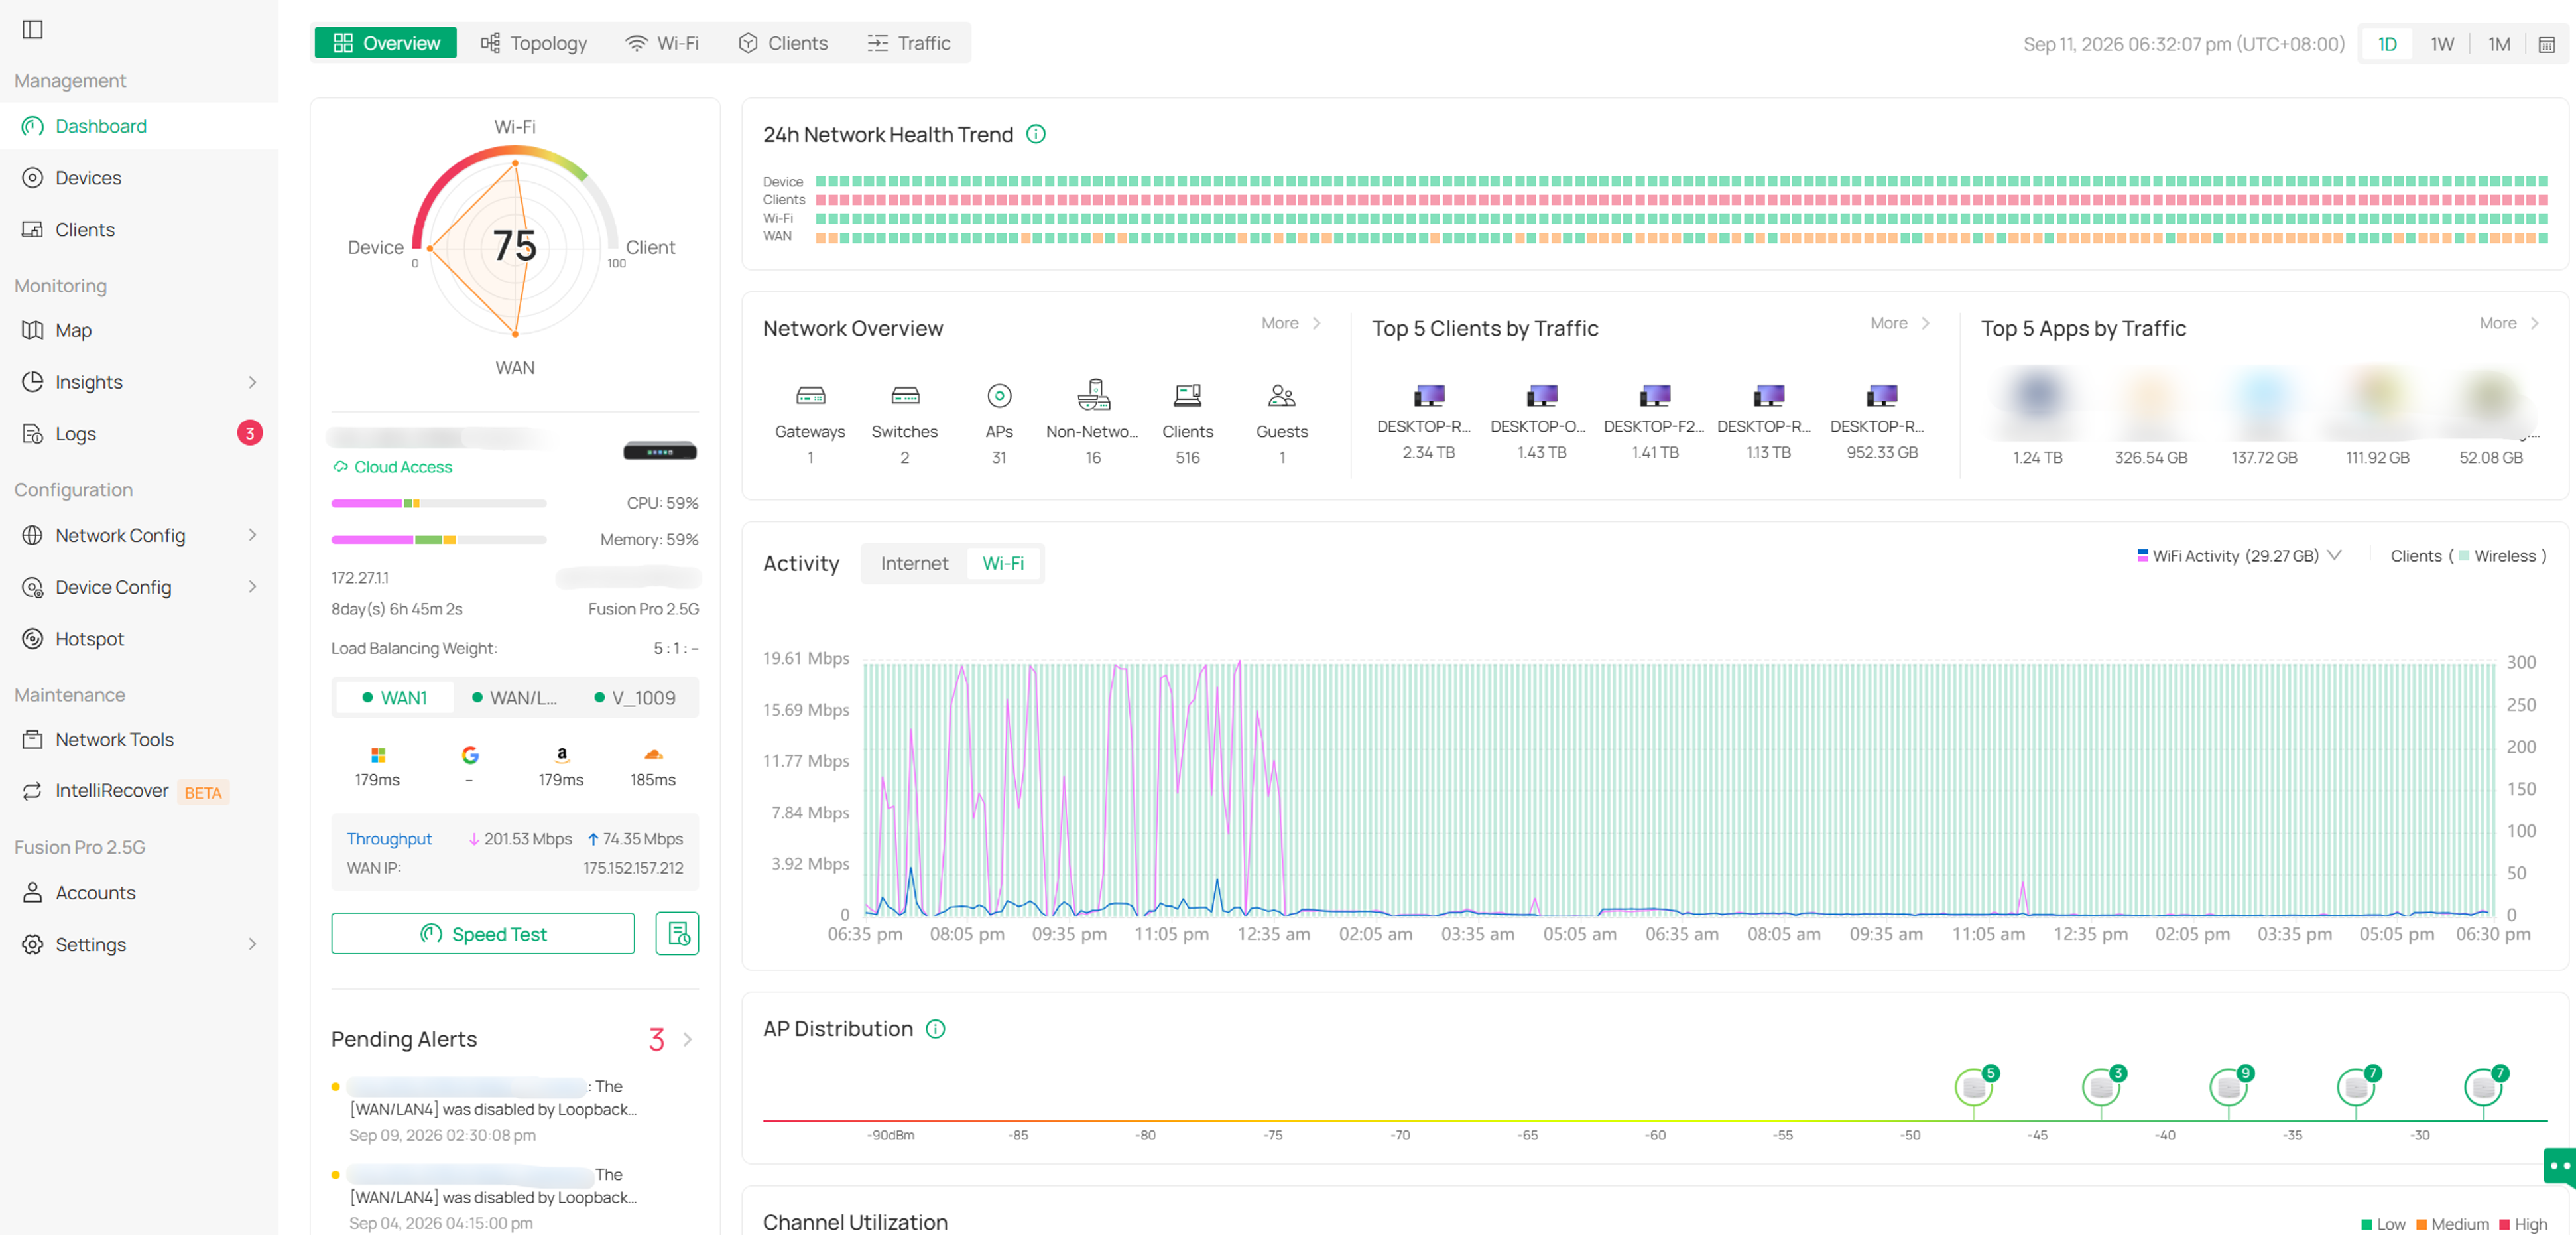Click Google latency icon
The width and height of the screenshot is (2576, 1235).
pos(470,755)
